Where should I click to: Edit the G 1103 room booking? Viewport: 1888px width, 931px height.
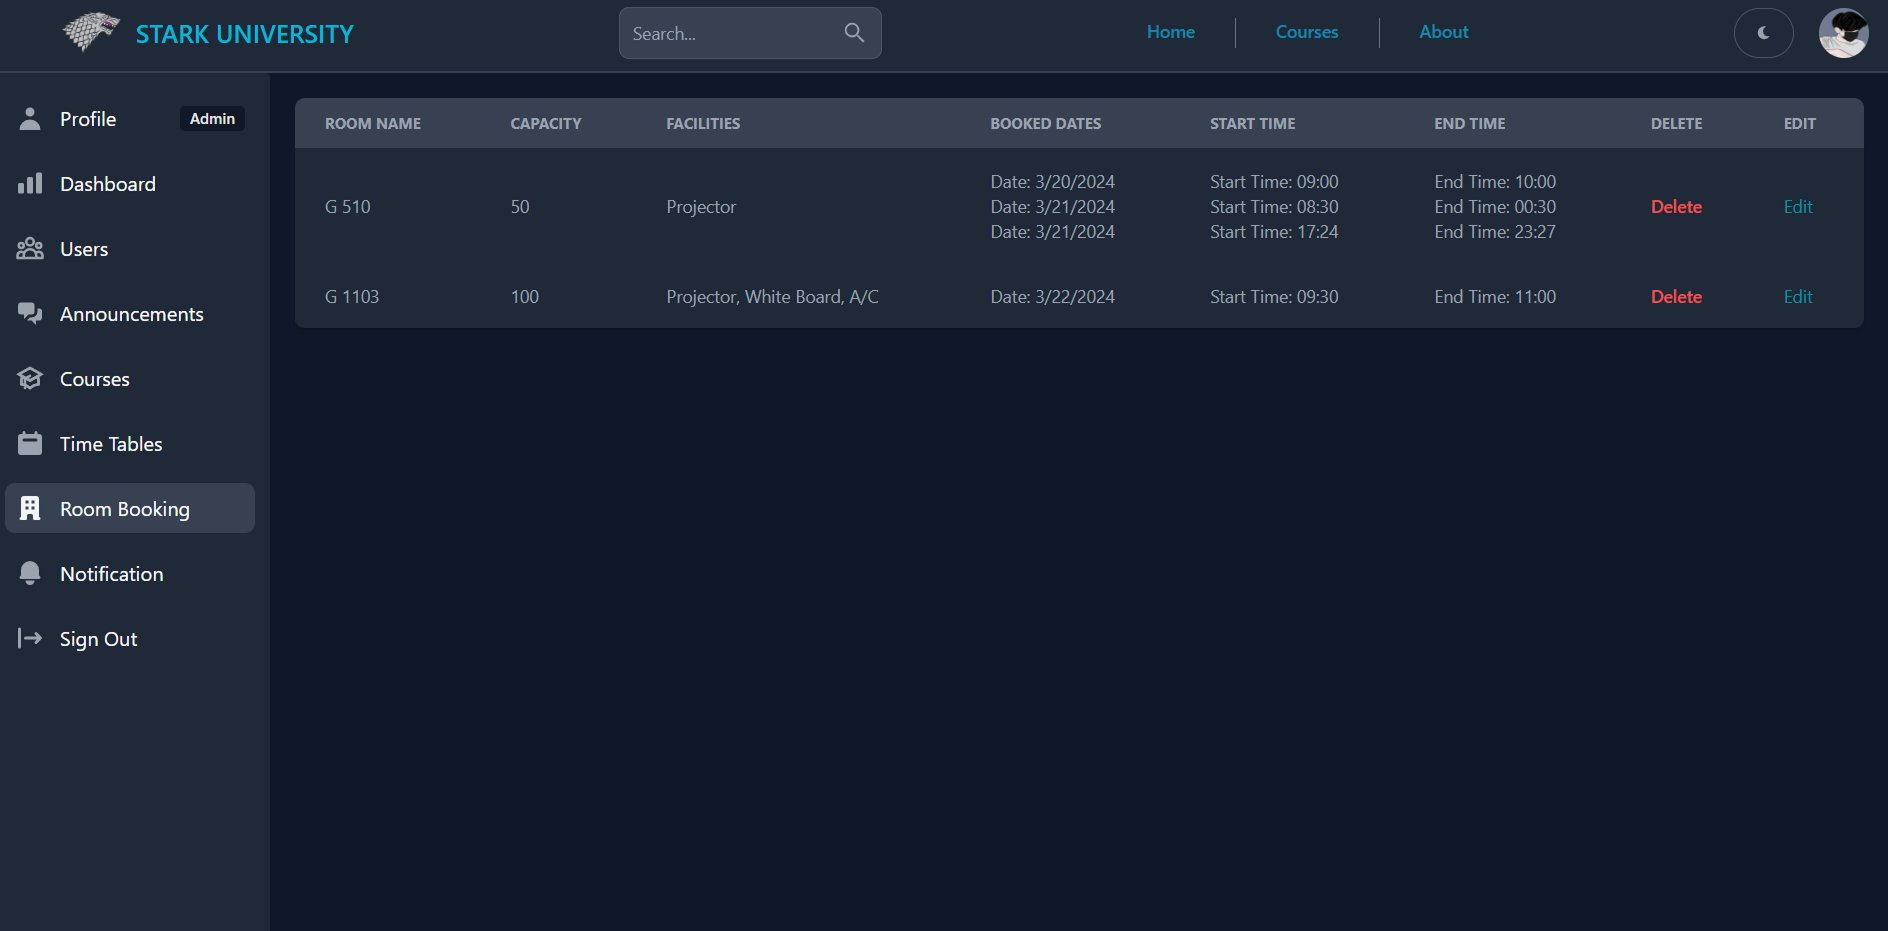point(1797,296)
